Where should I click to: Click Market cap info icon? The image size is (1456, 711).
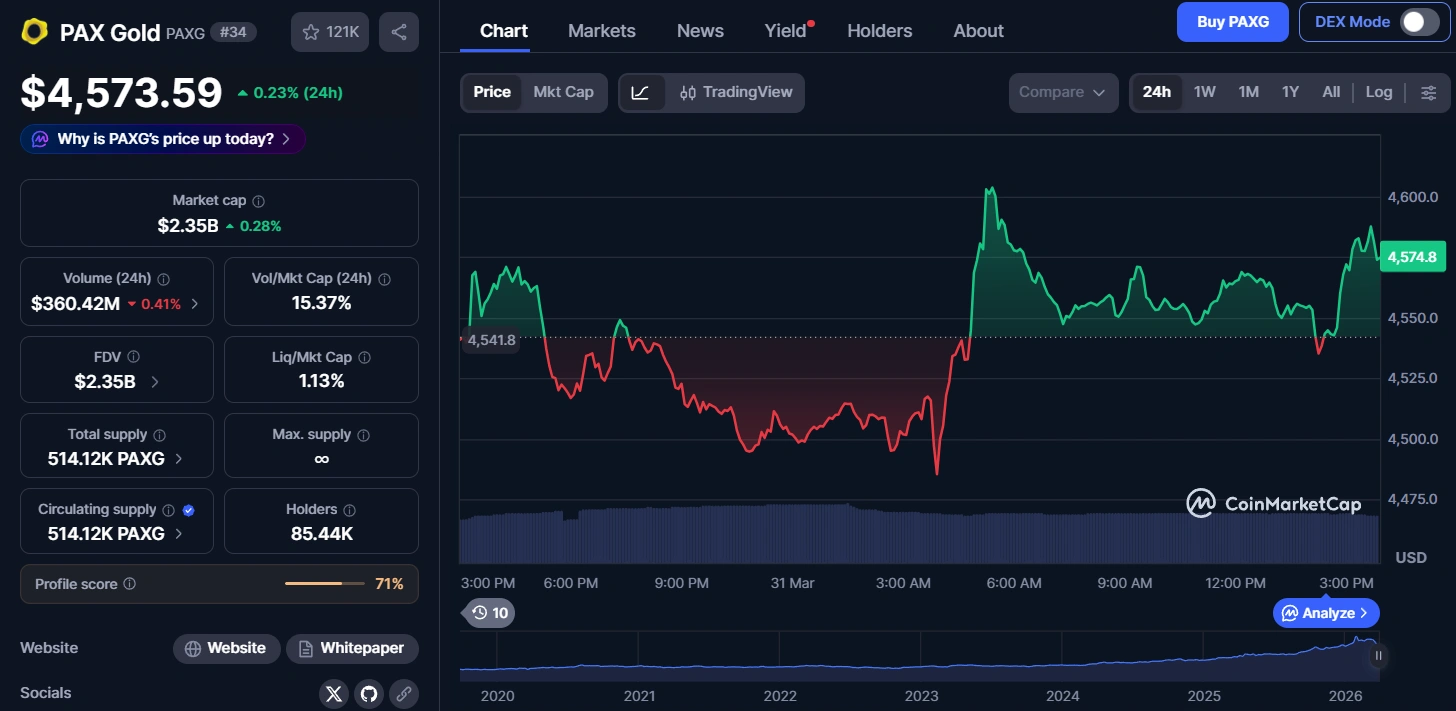tap(259, 201)
